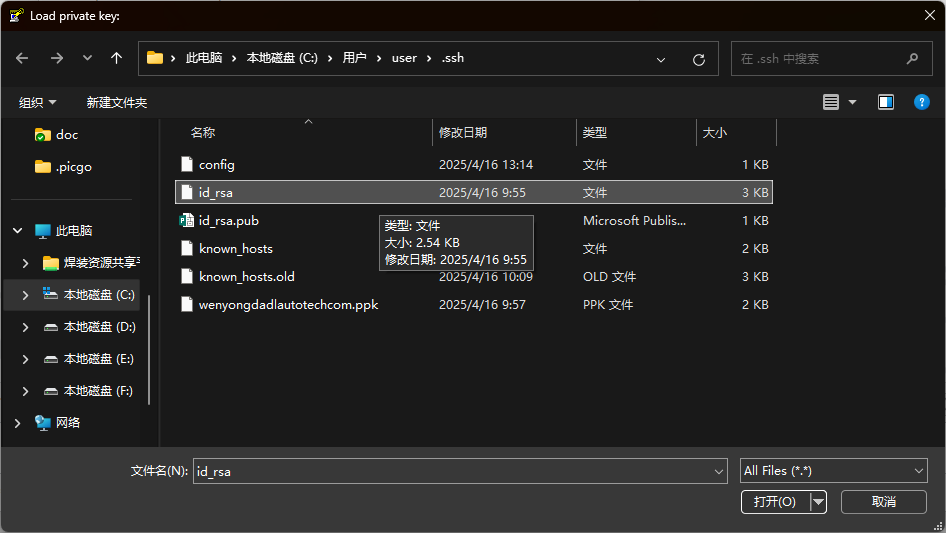Go up one folder level
The height and width of the screenshot is (533, 946).
(116, 58)
